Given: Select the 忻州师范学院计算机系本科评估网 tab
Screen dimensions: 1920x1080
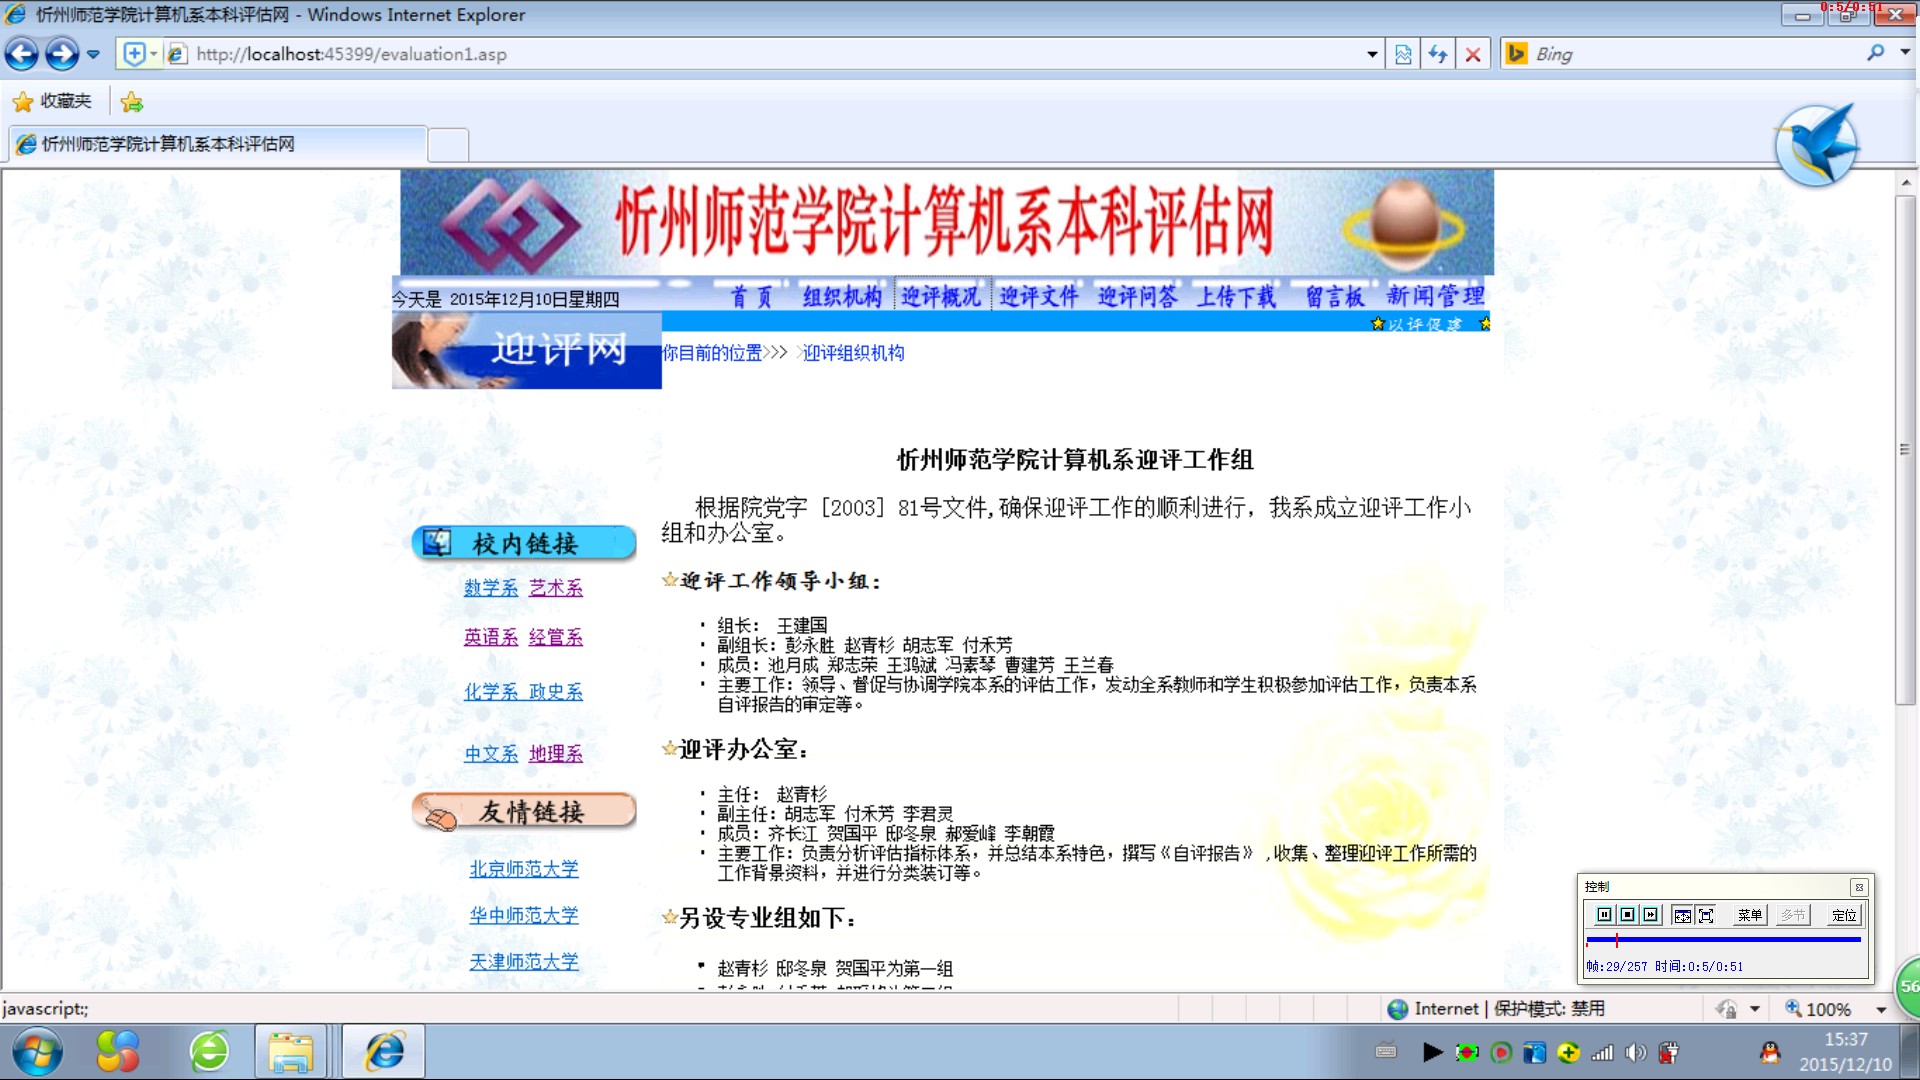Looking at the screenshot, I should click(218, 144).
